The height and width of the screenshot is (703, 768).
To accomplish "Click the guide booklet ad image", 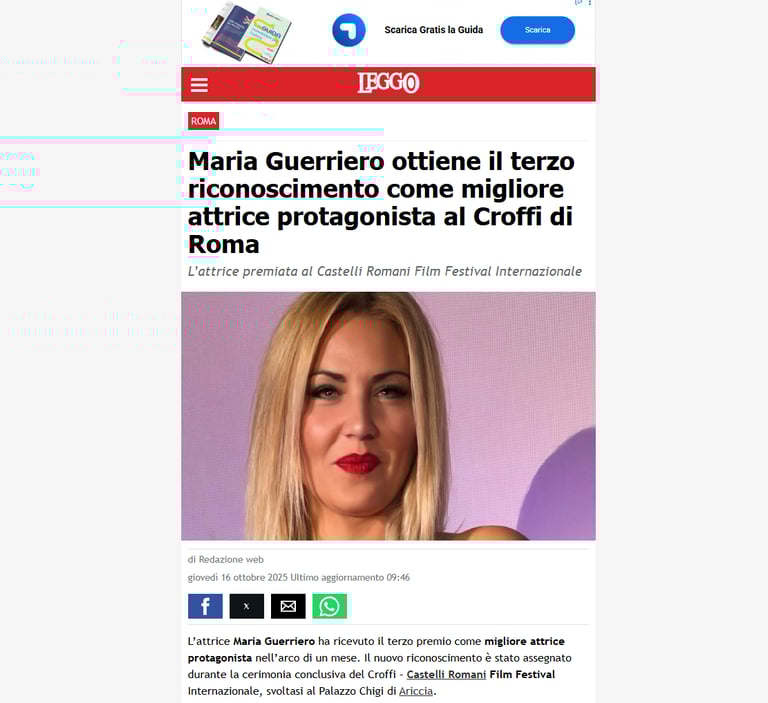I will [246, 32].
